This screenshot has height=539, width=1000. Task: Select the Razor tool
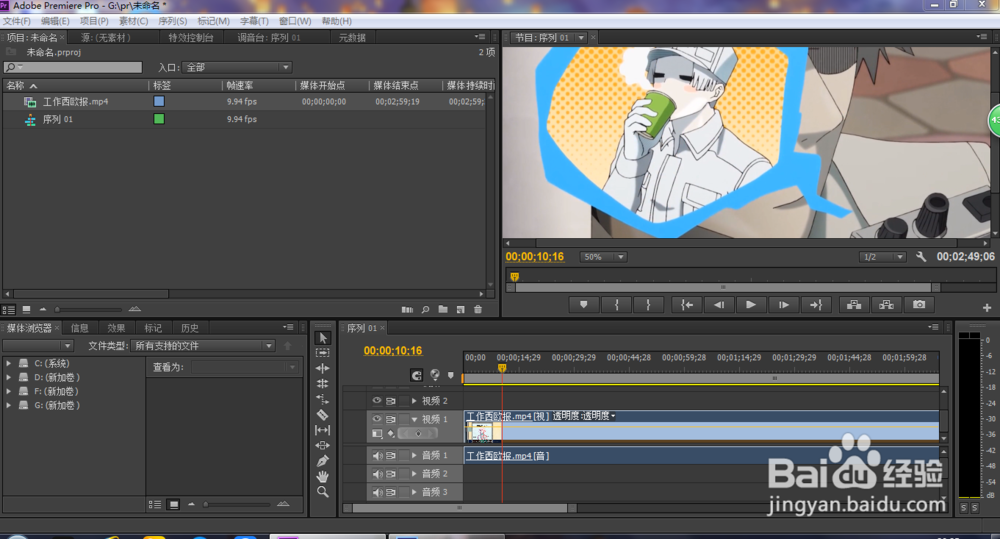[323, 415]
